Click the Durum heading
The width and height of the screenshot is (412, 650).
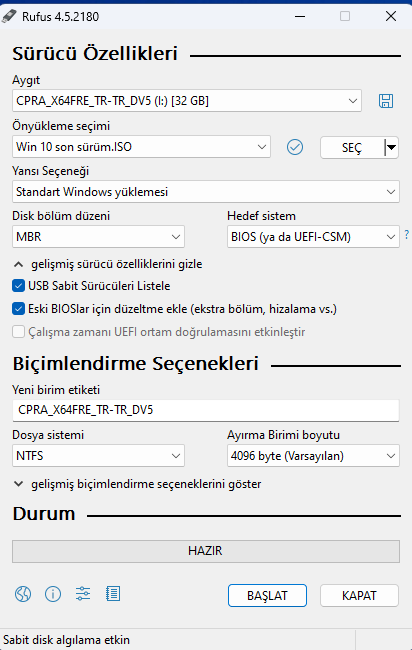click(44, 514)
